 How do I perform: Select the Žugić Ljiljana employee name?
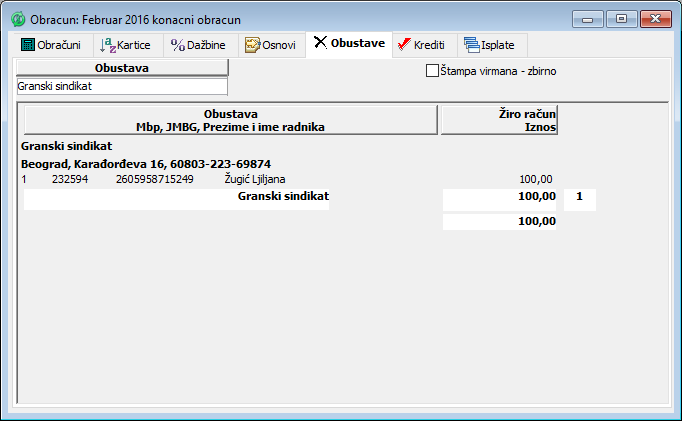255,179
